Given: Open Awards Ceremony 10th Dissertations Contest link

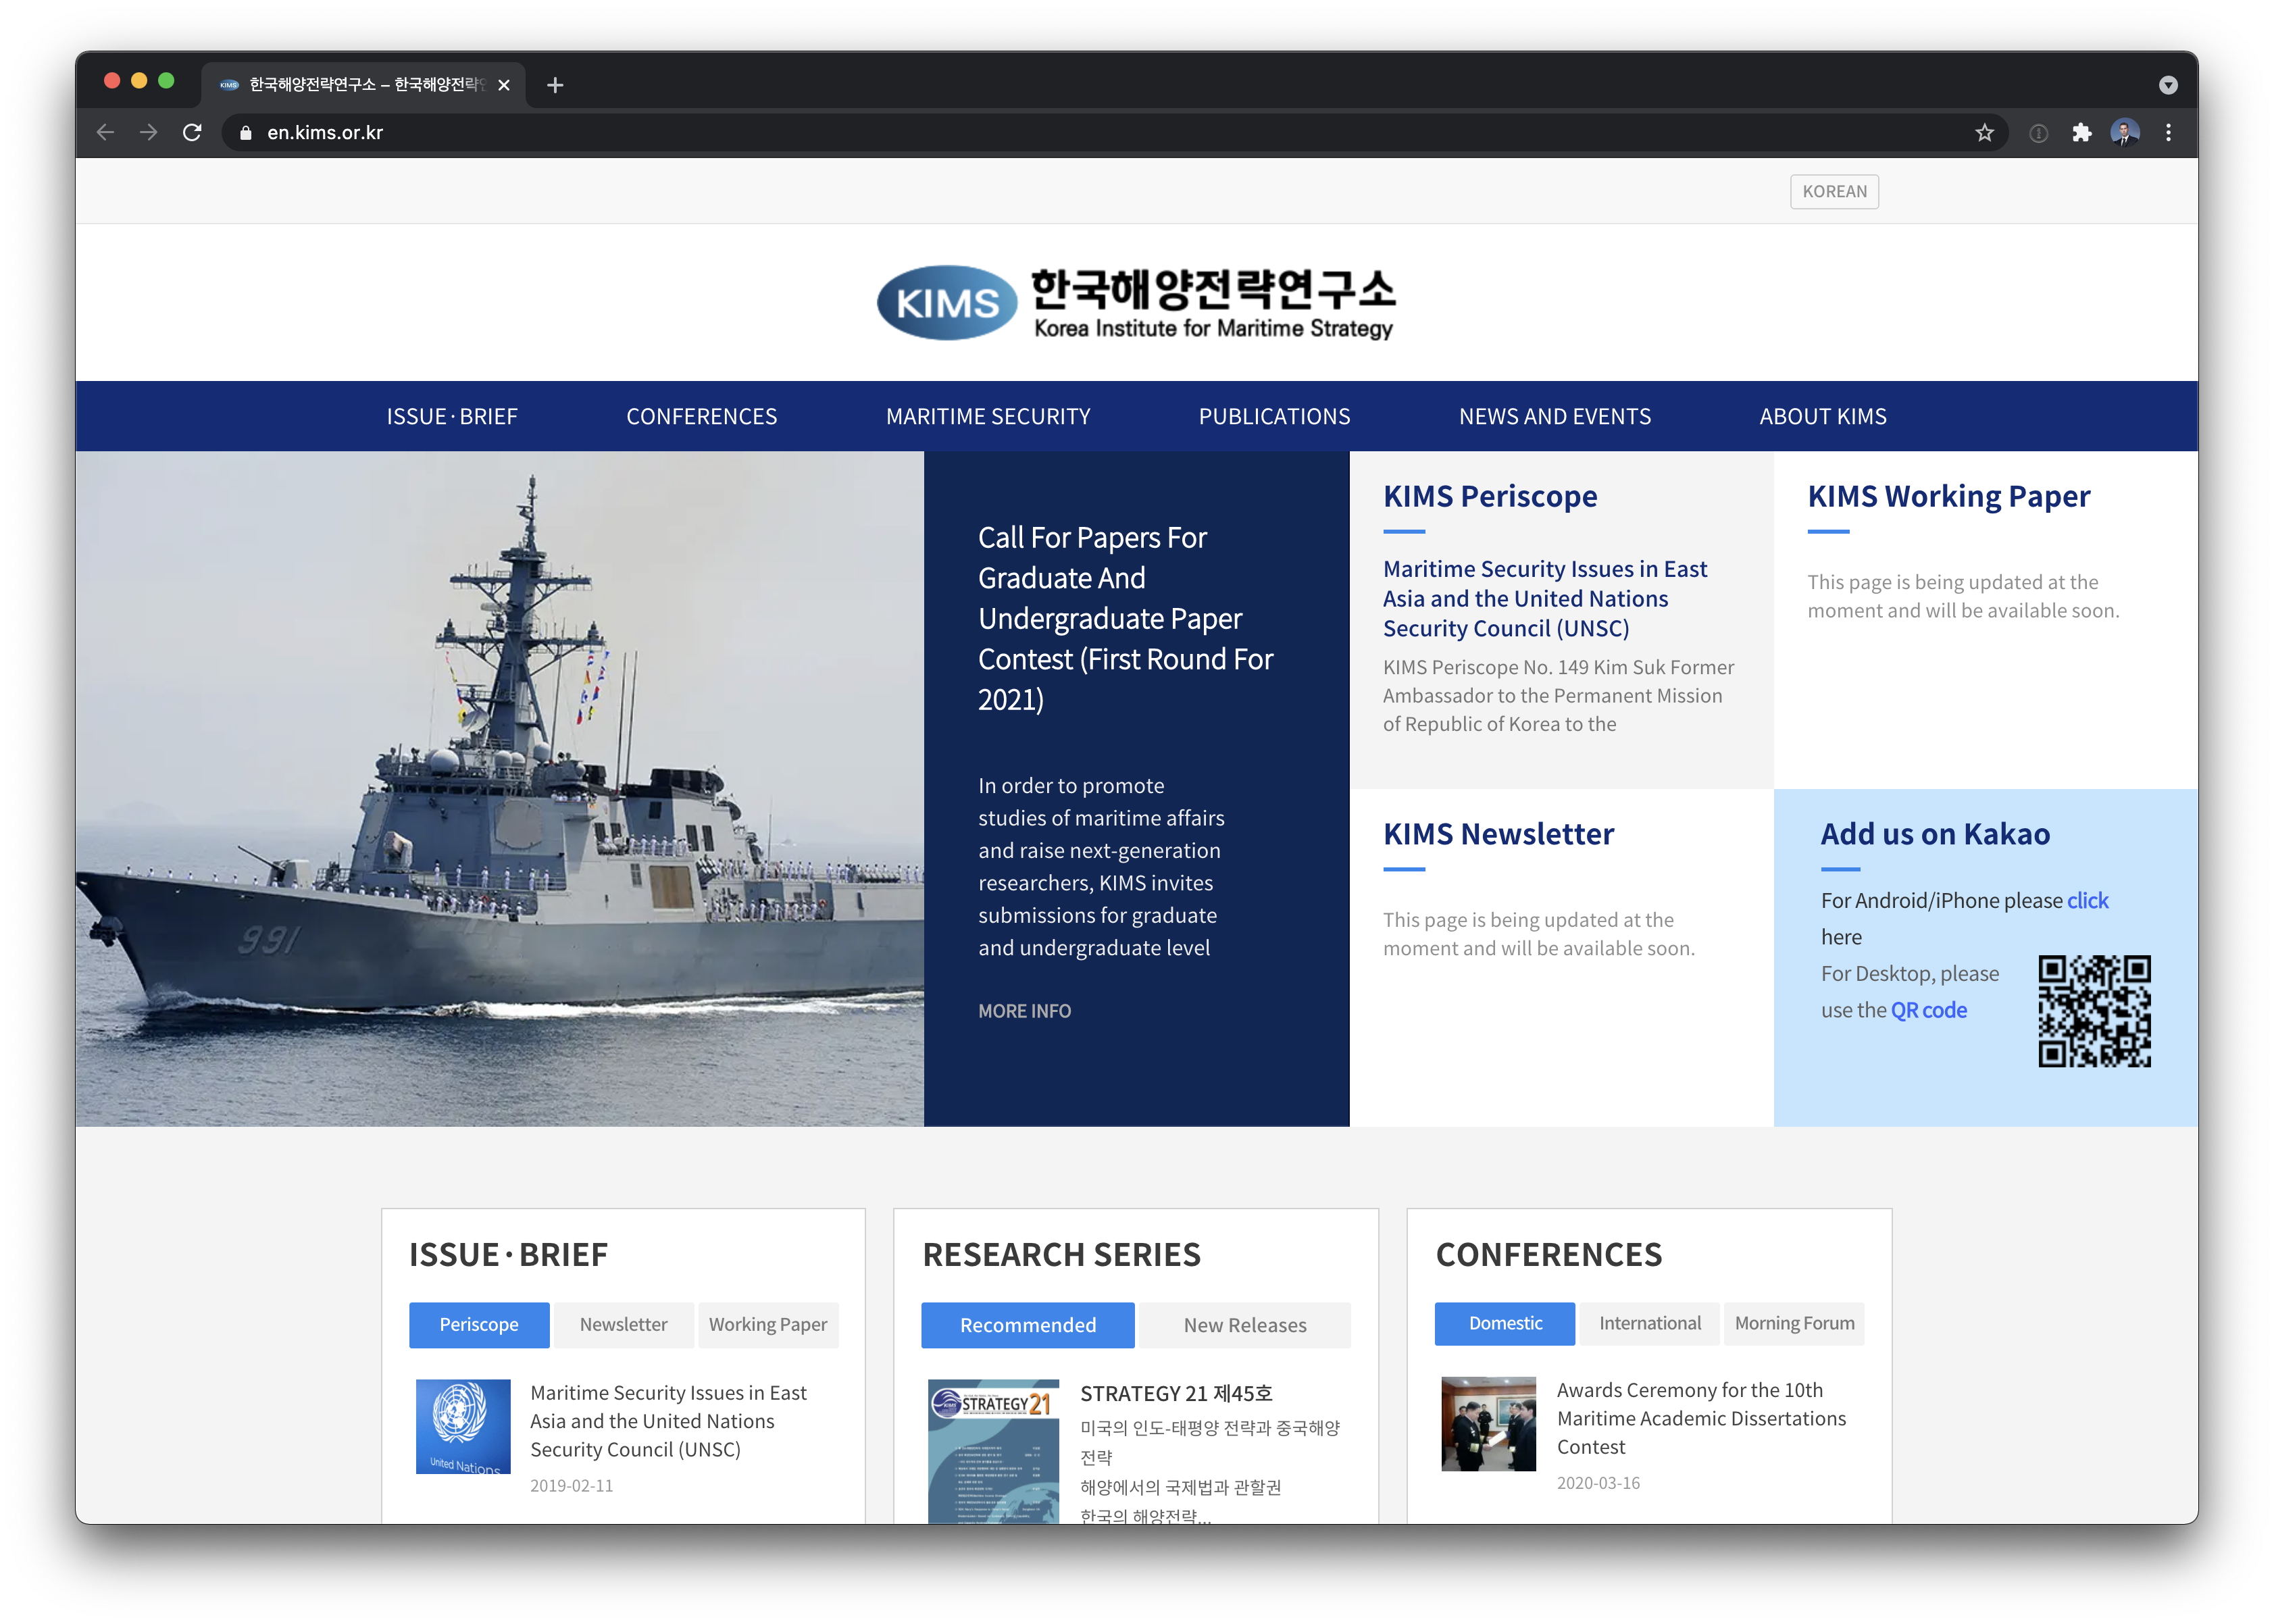Looking at the screenshot, I should click(x=1701, y=1419).
